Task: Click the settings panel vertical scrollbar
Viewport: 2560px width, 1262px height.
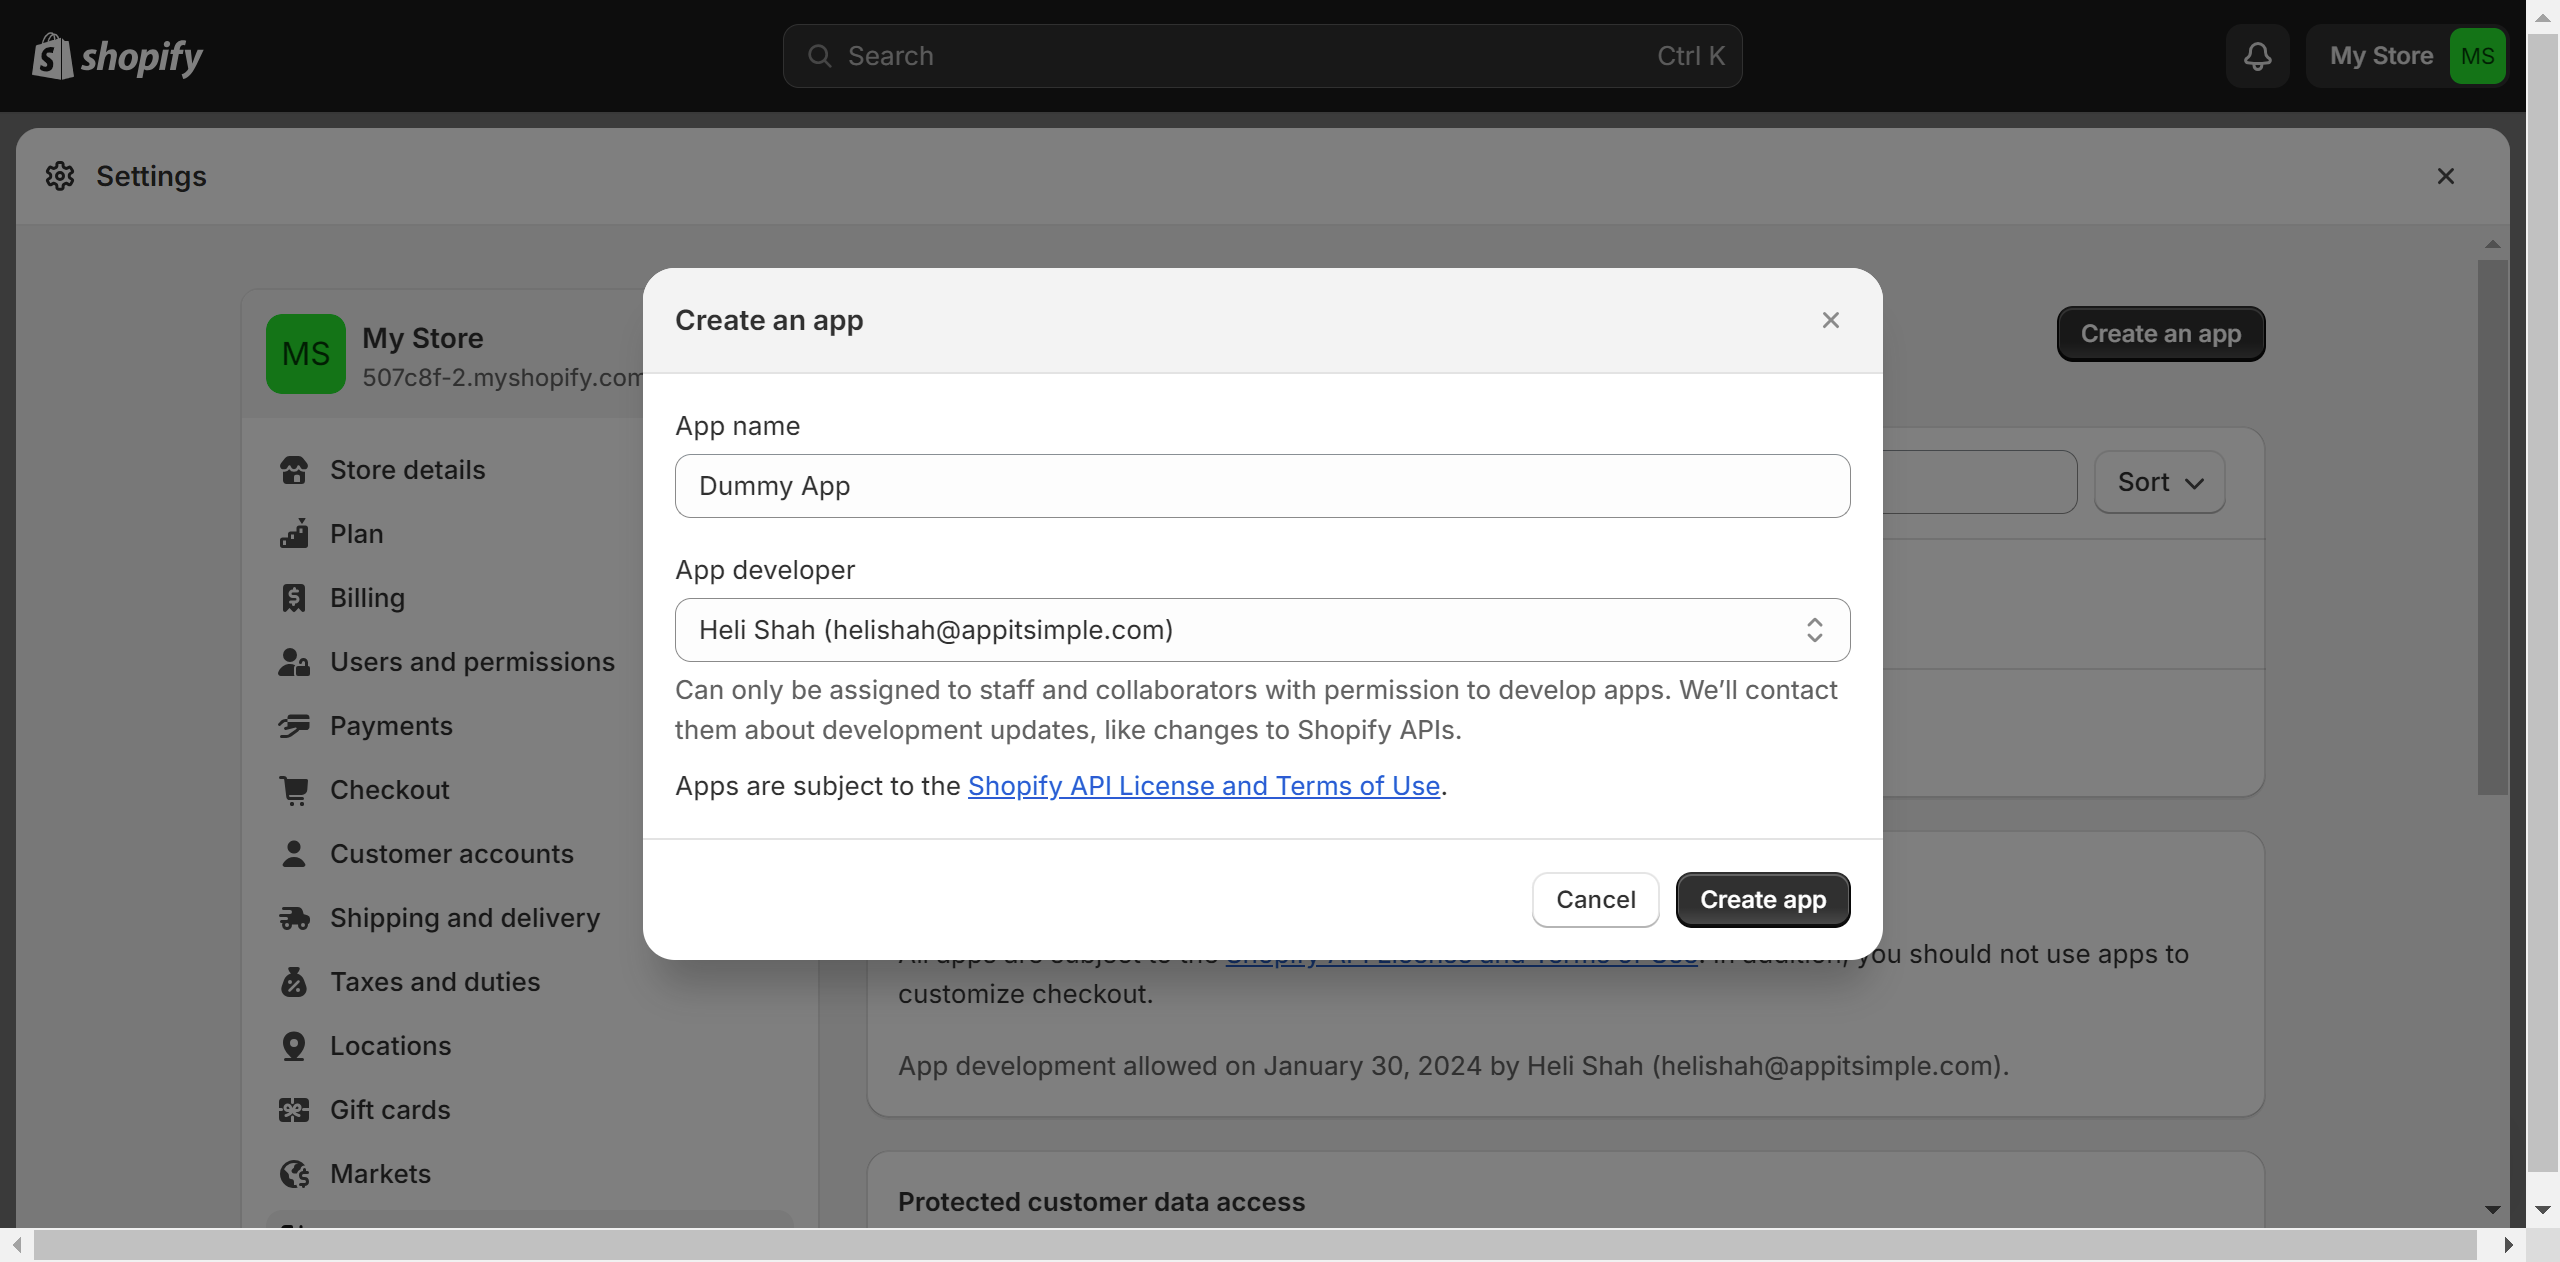Action: tap(2492, 528)
